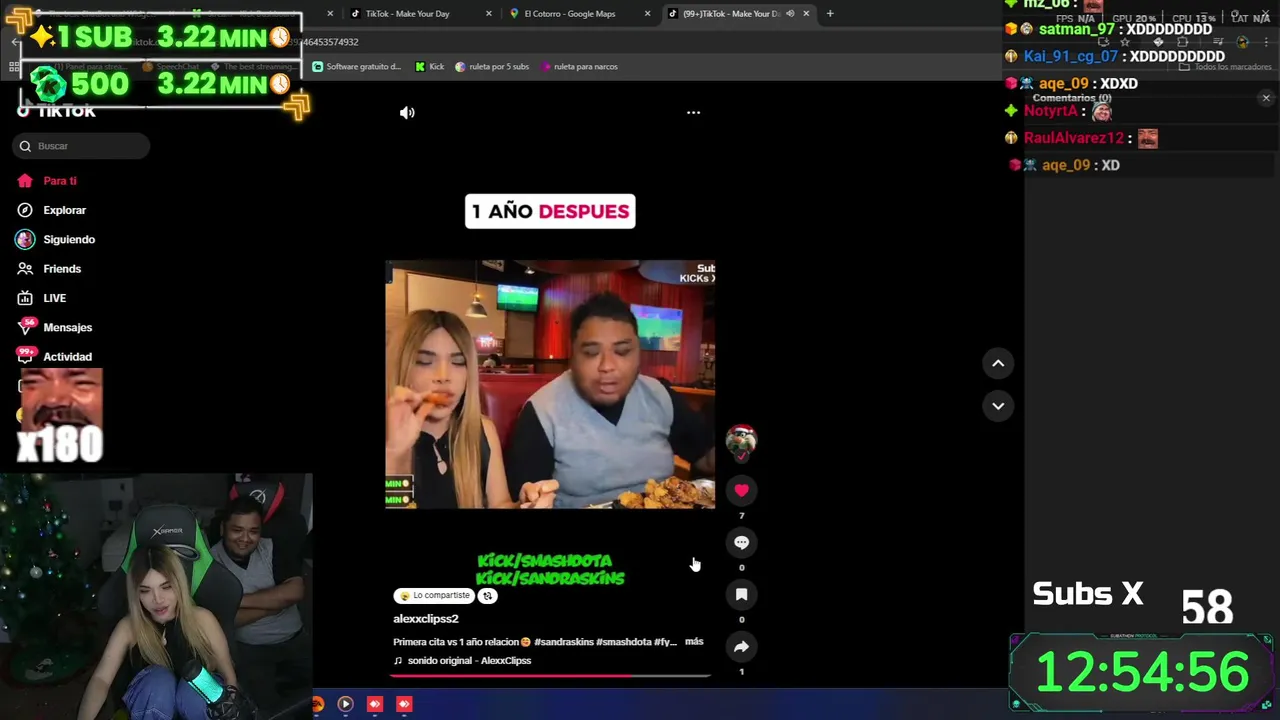Close the Comentarios panel with the X
This screenshot has width=1280, height=720.
coord(1266,98)
